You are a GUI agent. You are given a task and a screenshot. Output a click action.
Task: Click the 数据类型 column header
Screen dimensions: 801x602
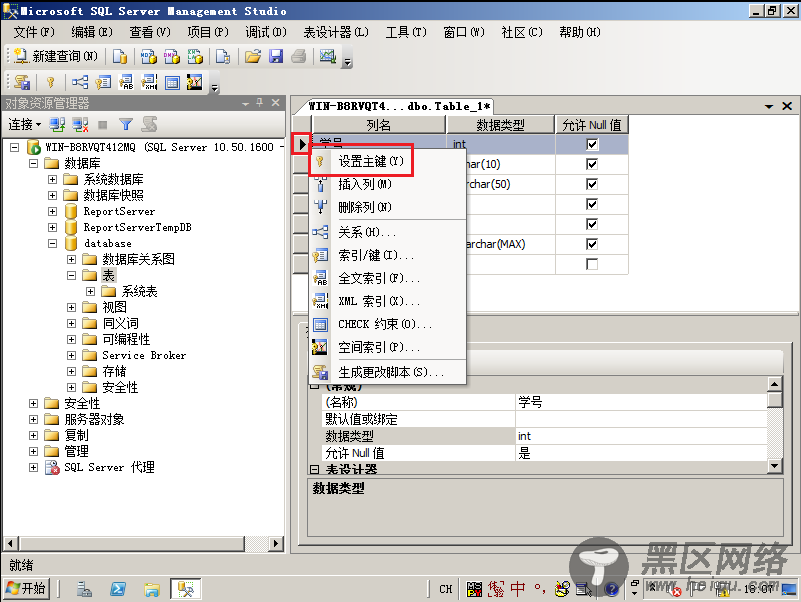tap(500, 125)
